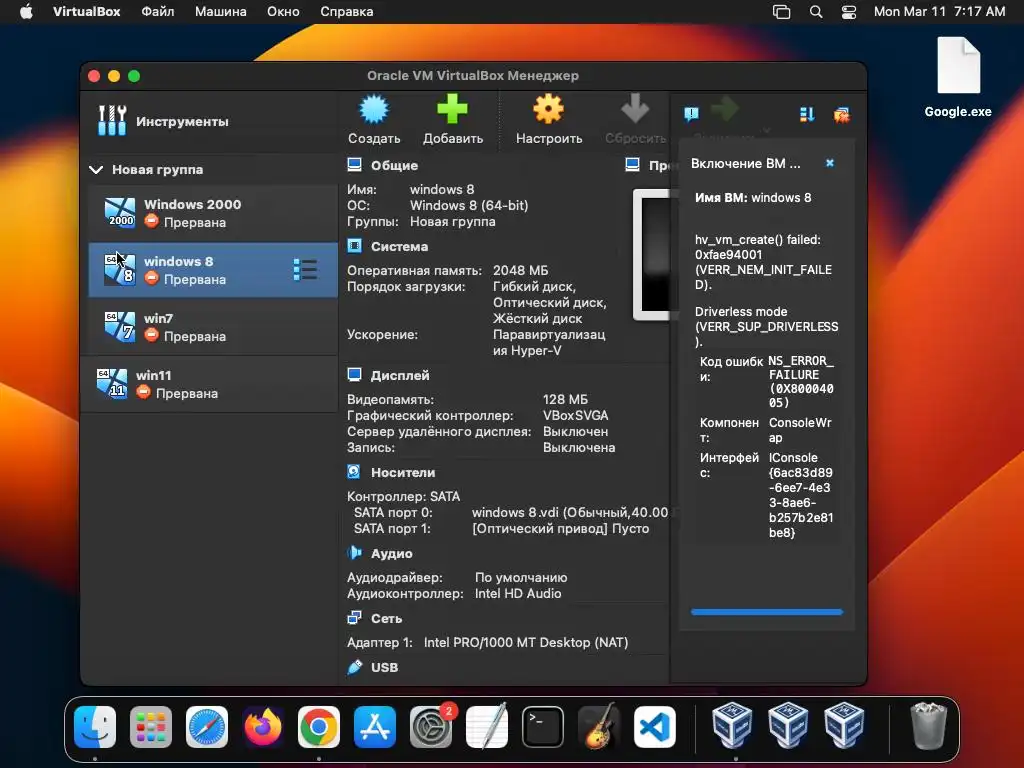
Task: Click 'Intel PRO/1000 MT Desktop (NAT)' adapter text
Action: 526,643
